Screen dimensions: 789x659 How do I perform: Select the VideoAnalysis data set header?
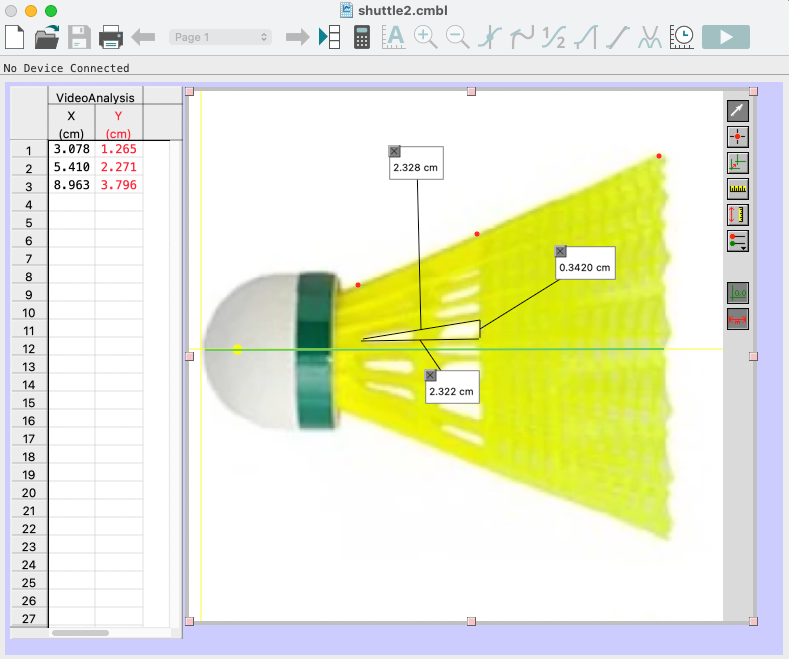pyautogui.click(x=95, y=98)
